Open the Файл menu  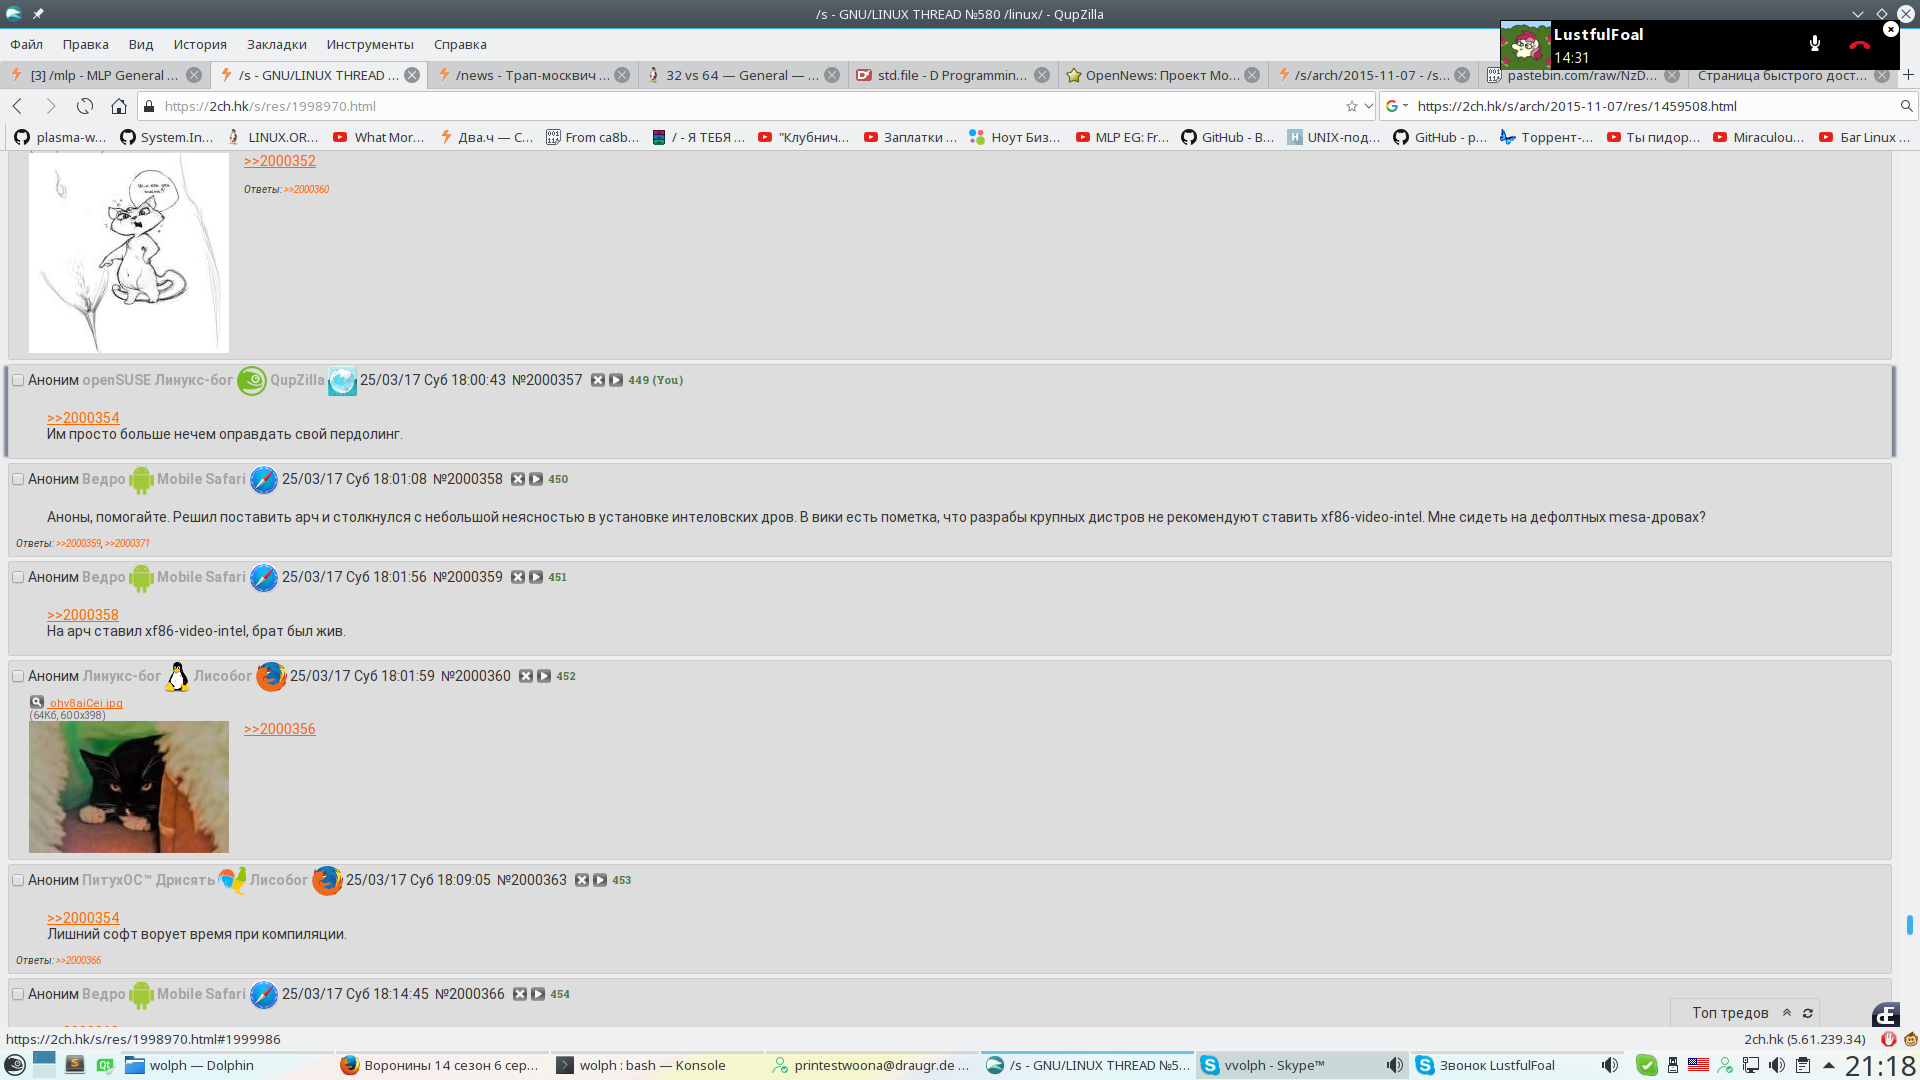[27, 44]
